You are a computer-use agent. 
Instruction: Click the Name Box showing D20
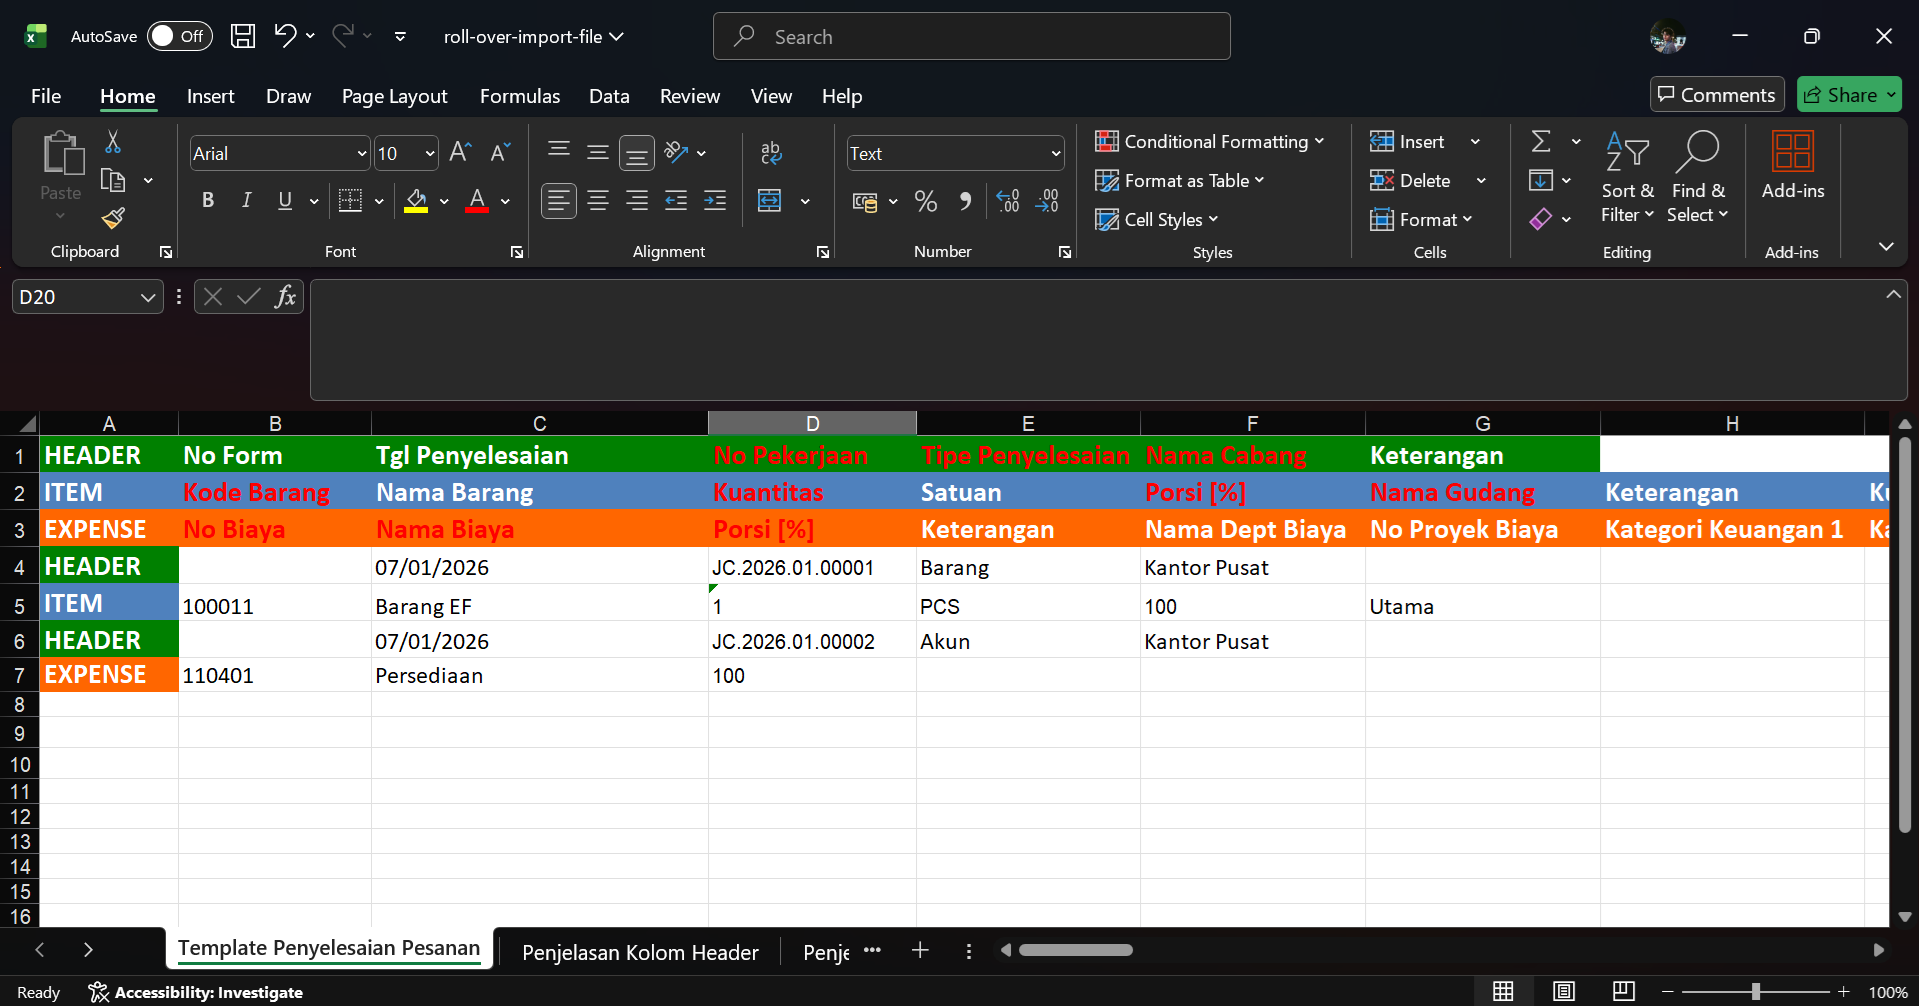coord(75,297)
